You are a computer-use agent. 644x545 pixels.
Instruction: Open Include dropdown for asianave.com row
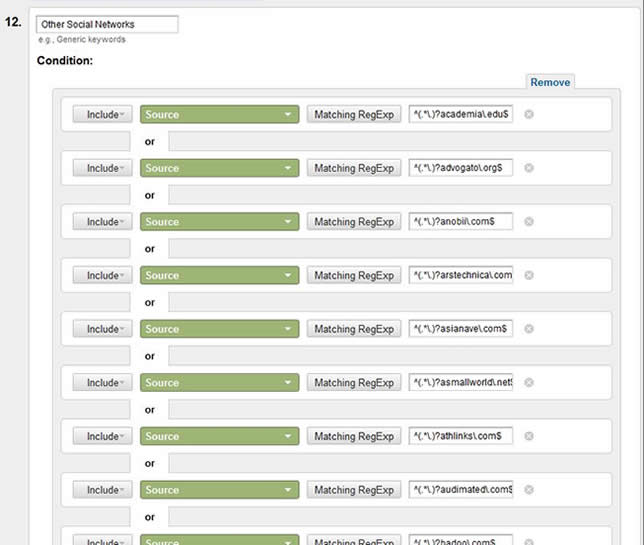coord(103,329)
